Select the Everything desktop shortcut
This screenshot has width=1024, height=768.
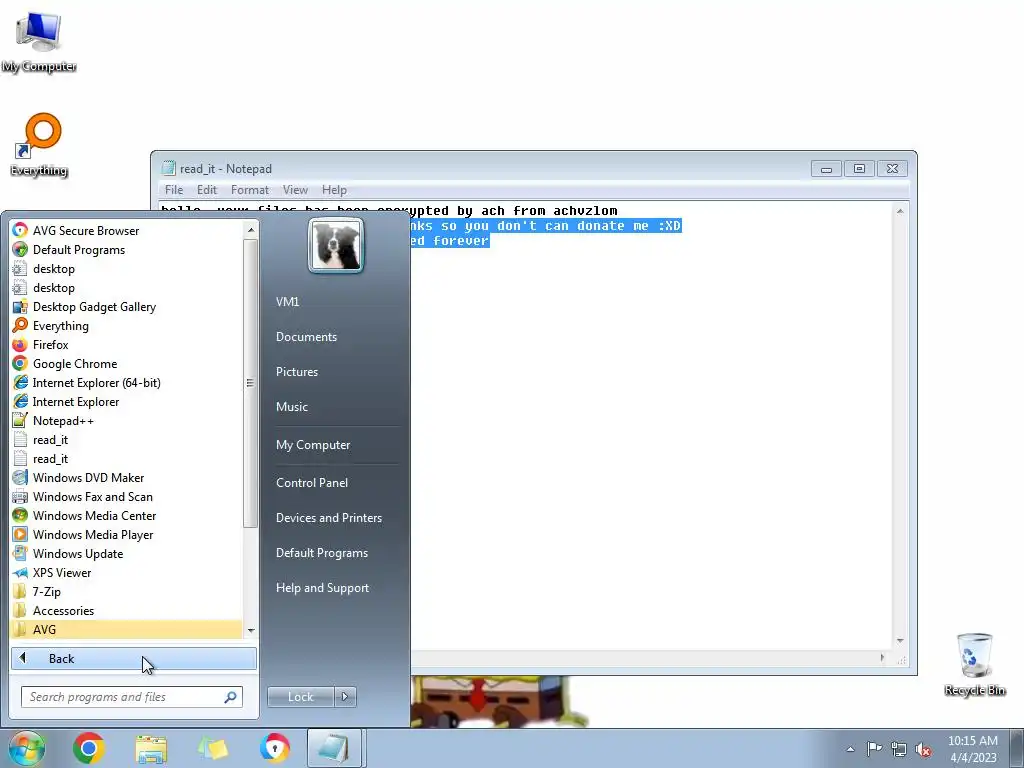[39, 145]
